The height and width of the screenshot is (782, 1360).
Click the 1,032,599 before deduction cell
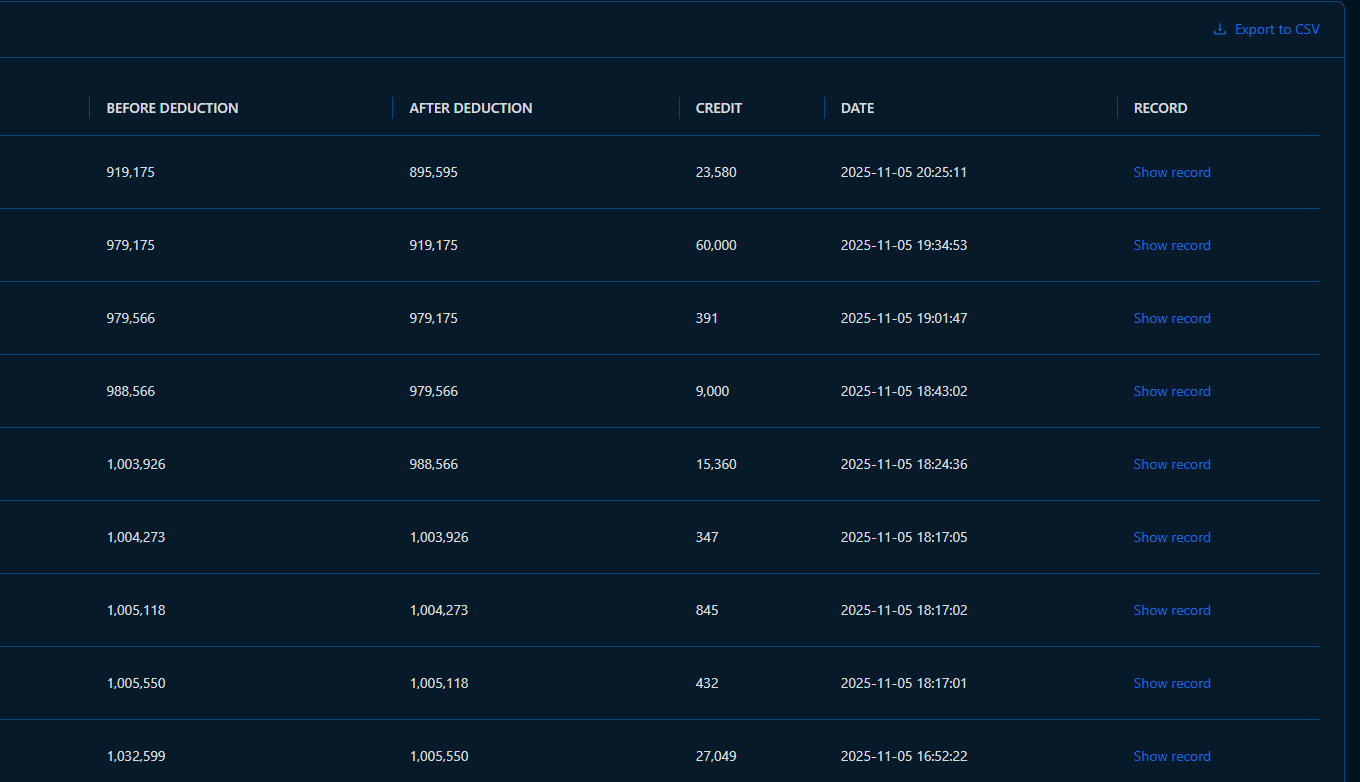[x=135, y=756]
